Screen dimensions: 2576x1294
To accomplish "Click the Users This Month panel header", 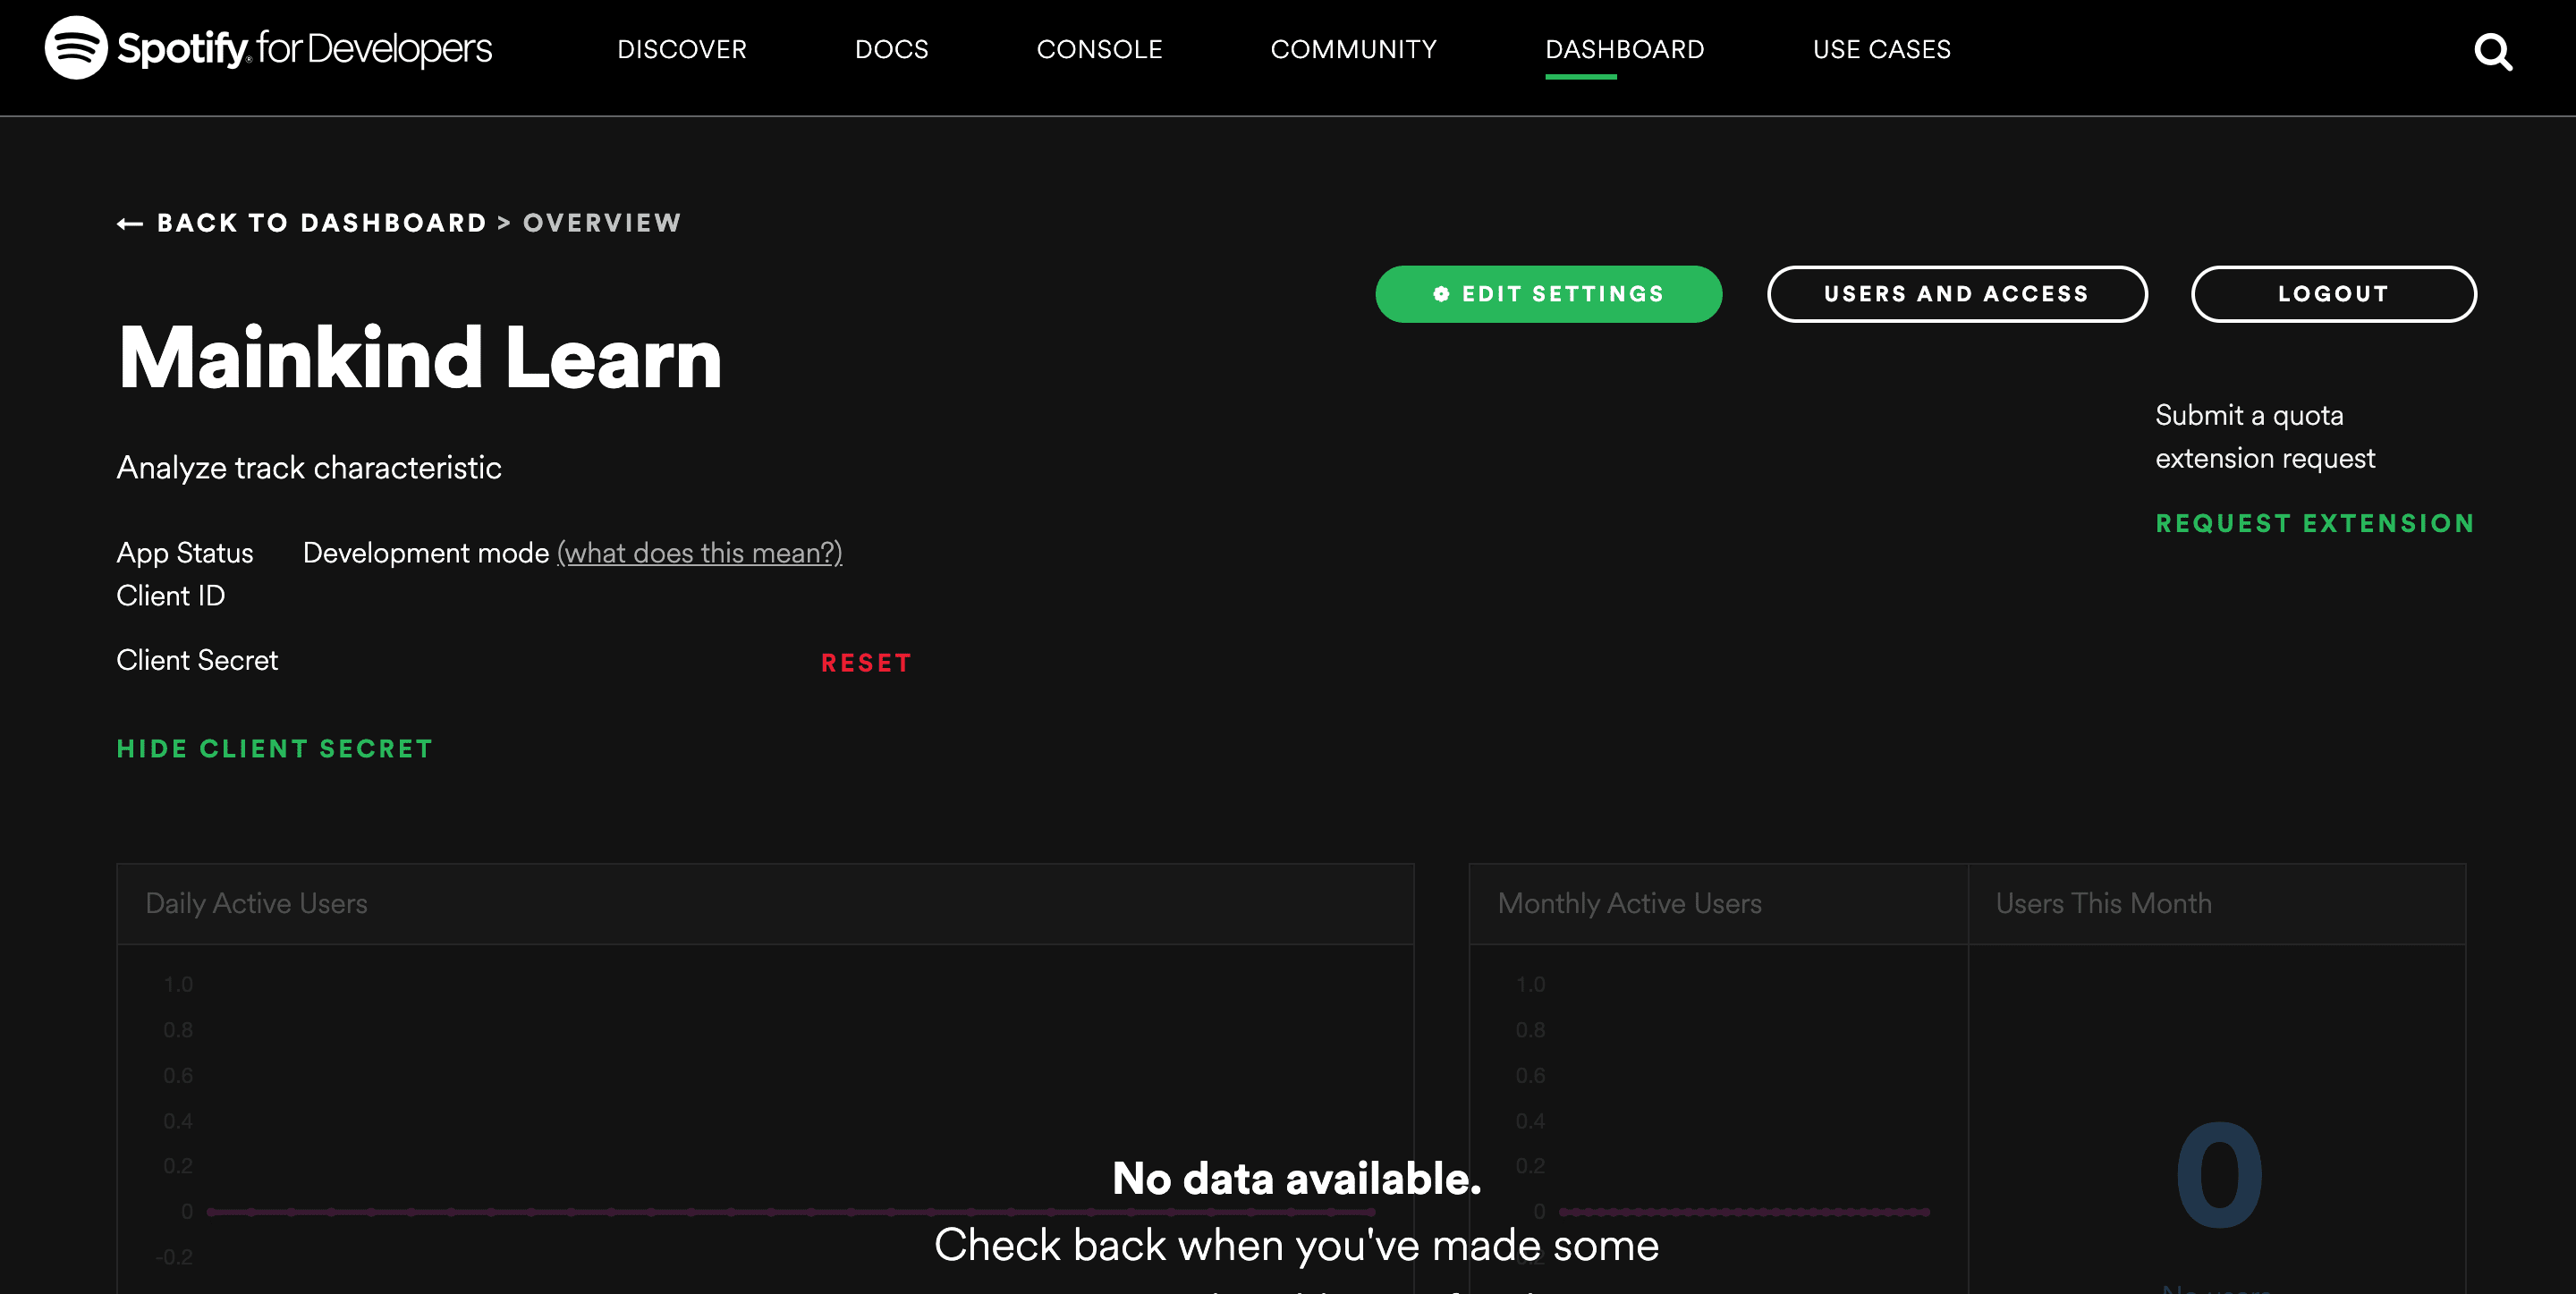I will click(2217, 904).
